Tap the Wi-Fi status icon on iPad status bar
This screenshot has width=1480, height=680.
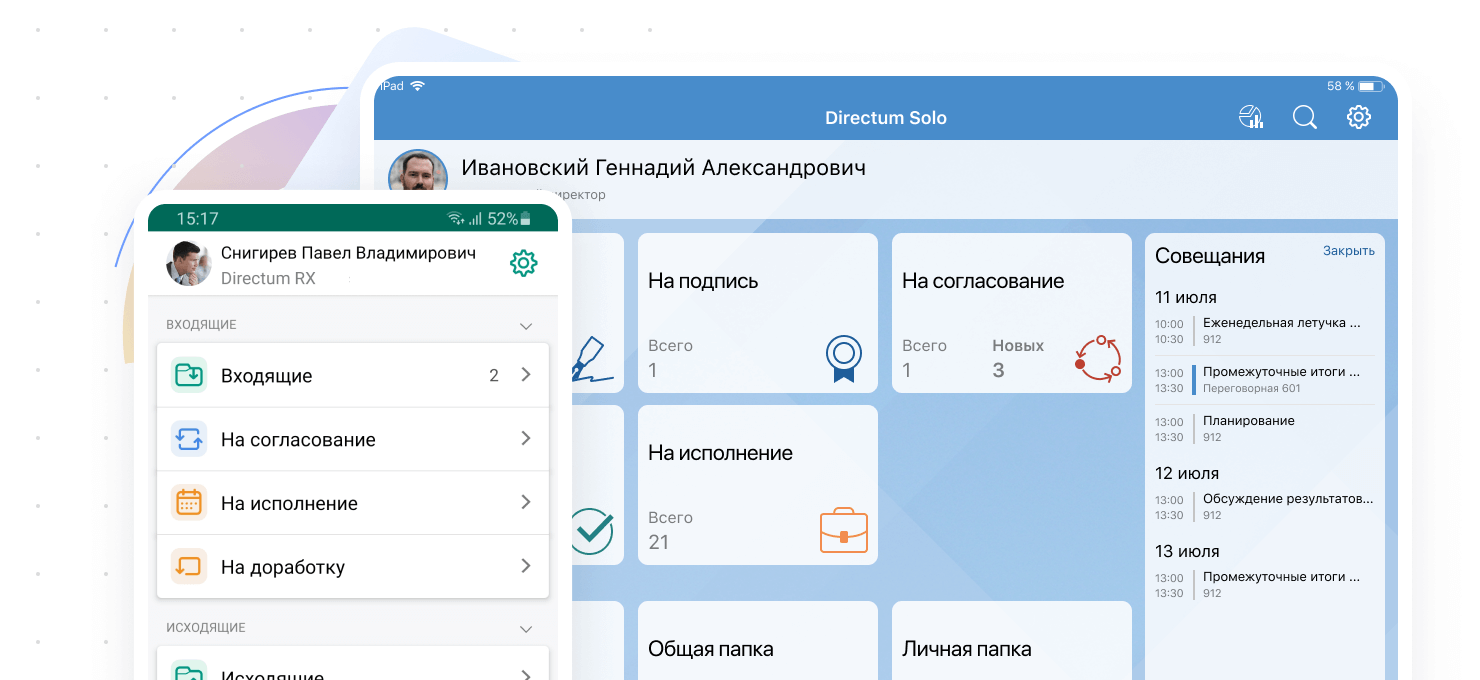coord(417,86)
